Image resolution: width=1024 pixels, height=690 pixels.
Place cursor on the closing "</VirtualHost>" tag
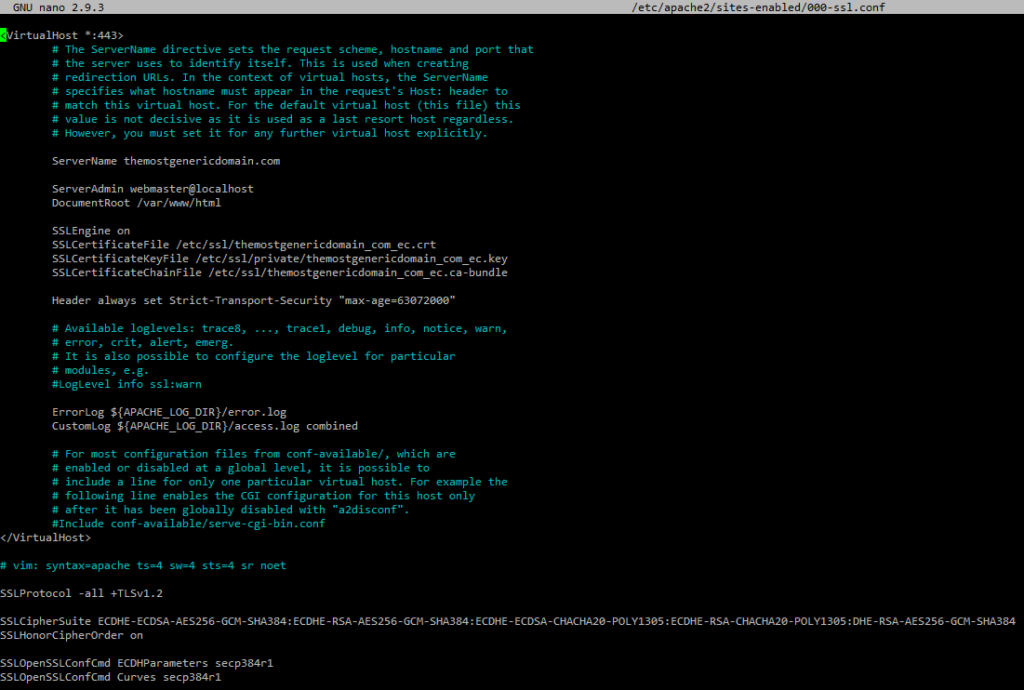(x=46, y=538)
